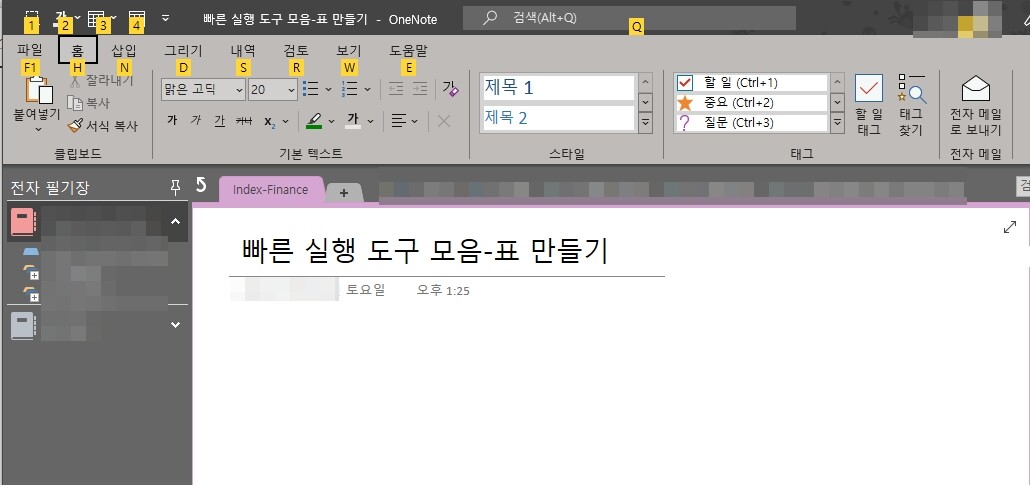Apply the font color (가) swatch

coord(353,121)
